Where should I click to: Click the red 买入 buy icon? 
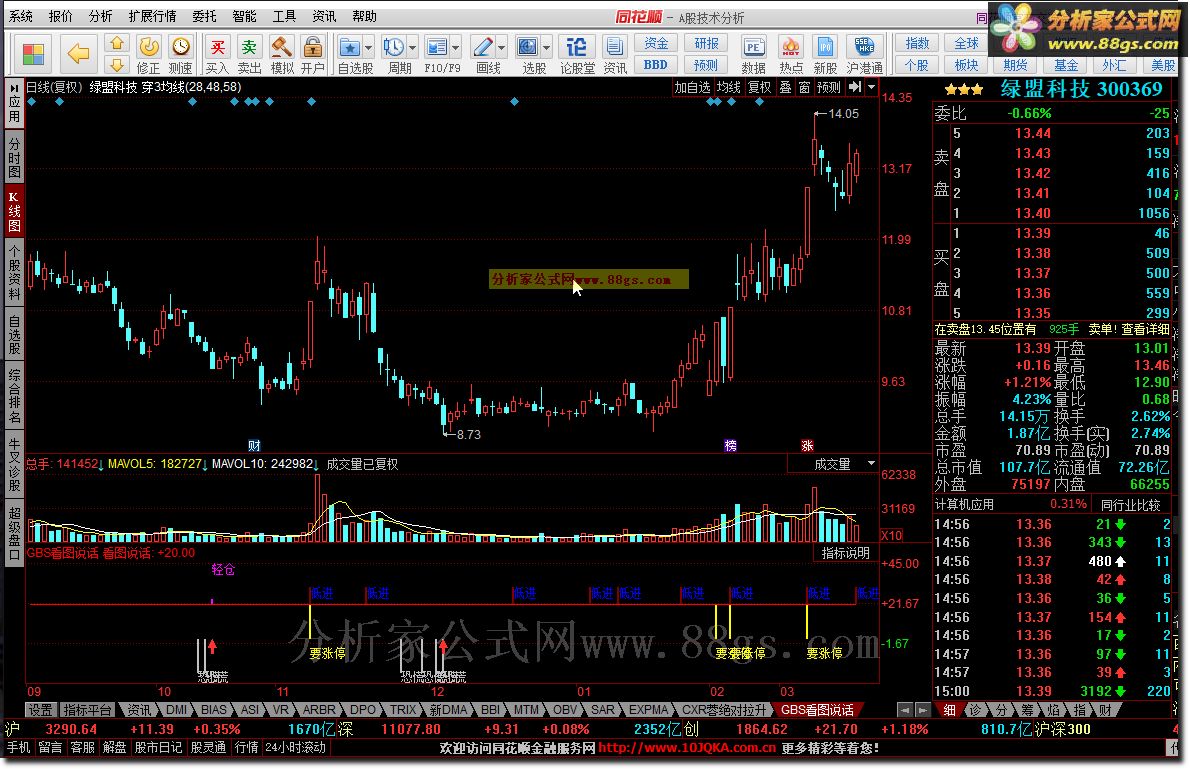point(217,47)
